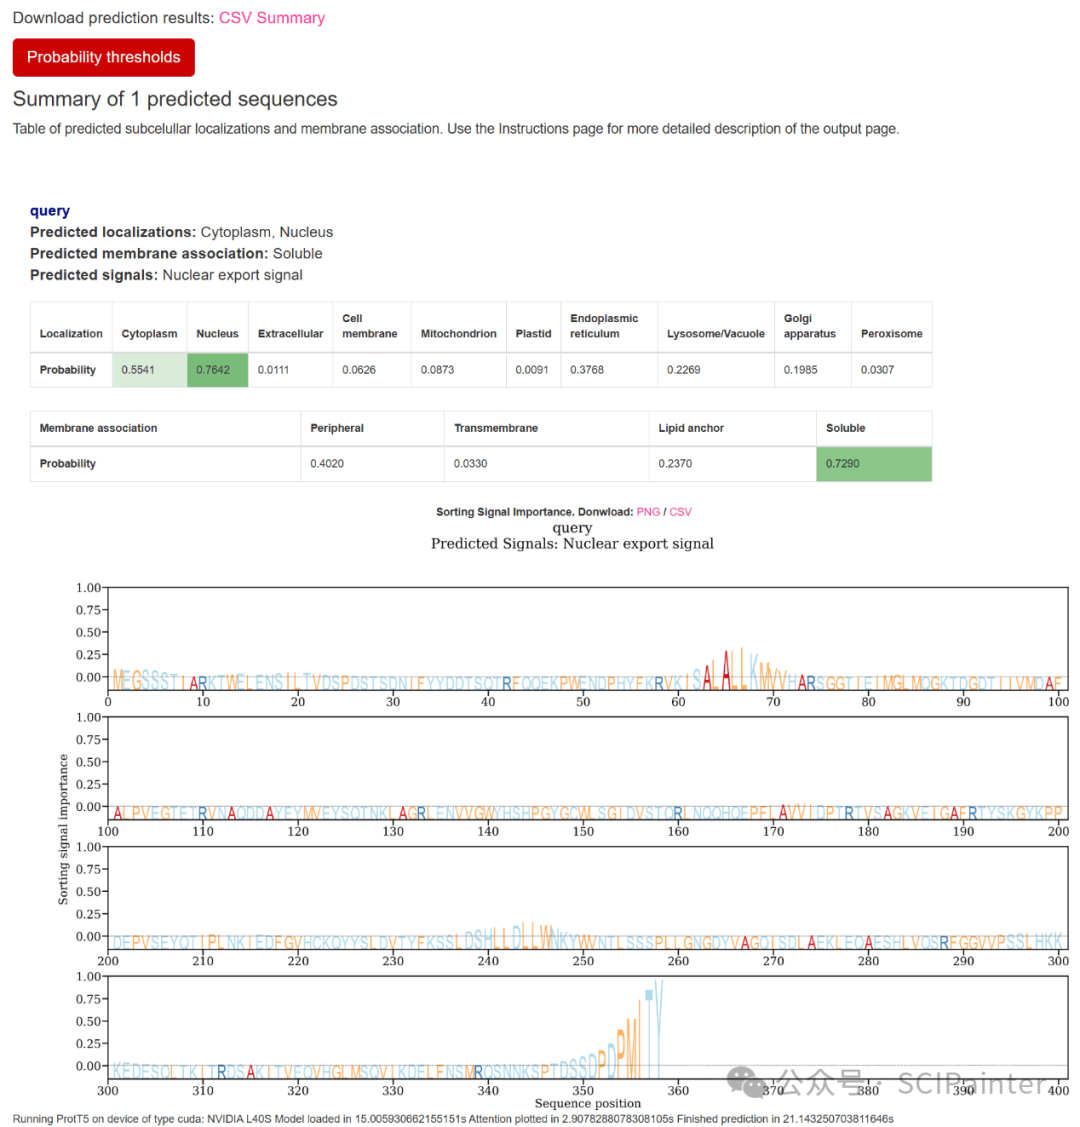Select the light green Cytoplasm cell 0.5541

(149, 370)
